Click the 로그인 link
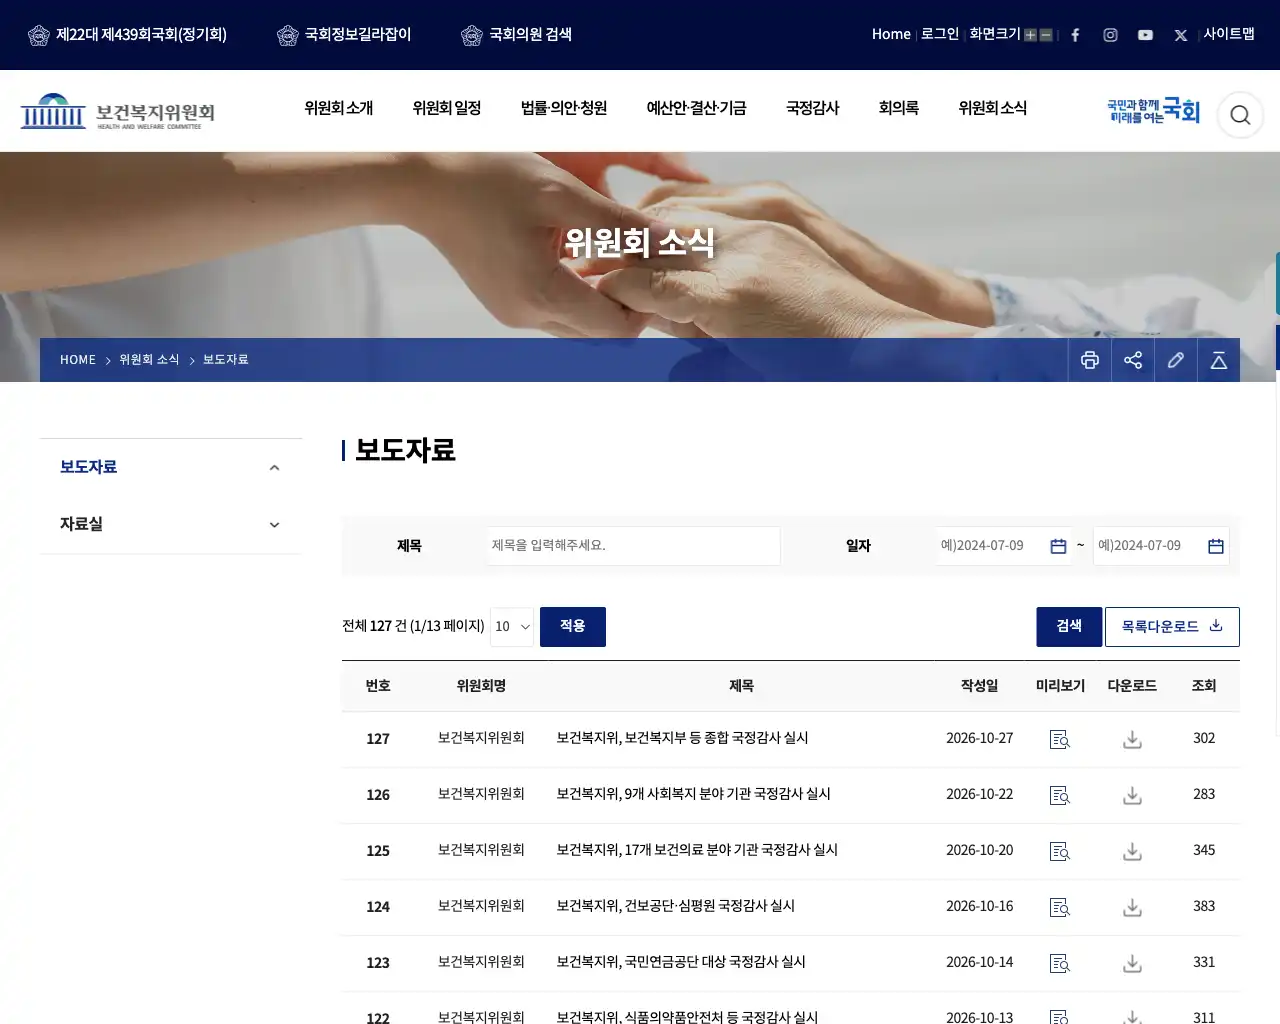 940,34
